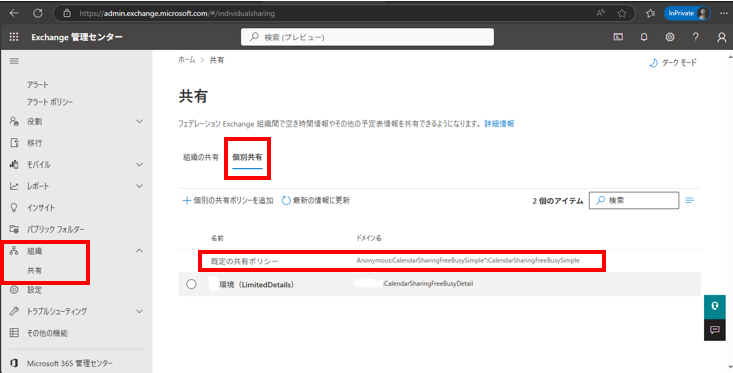Click the list search 検索 field
733x373 pixels.
coord(634,201)
